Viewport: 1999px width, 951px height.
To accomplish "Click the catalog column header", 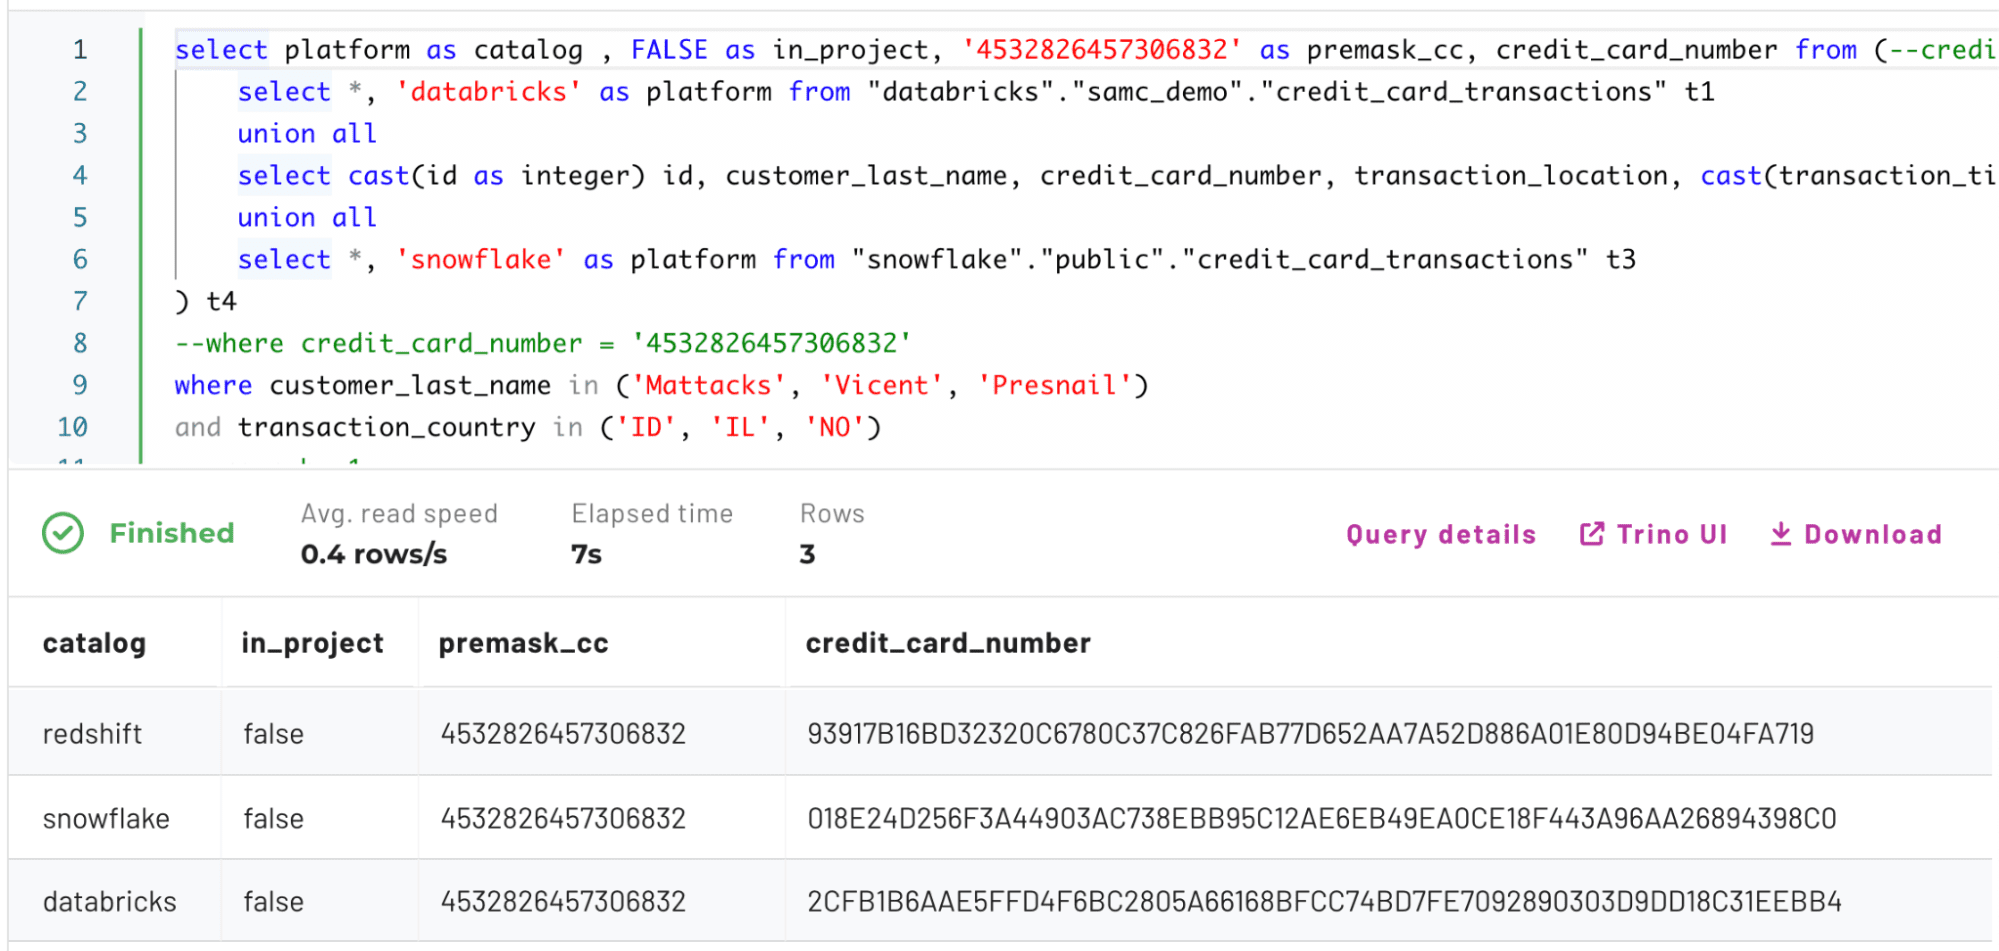I will (x=94, y=643).
